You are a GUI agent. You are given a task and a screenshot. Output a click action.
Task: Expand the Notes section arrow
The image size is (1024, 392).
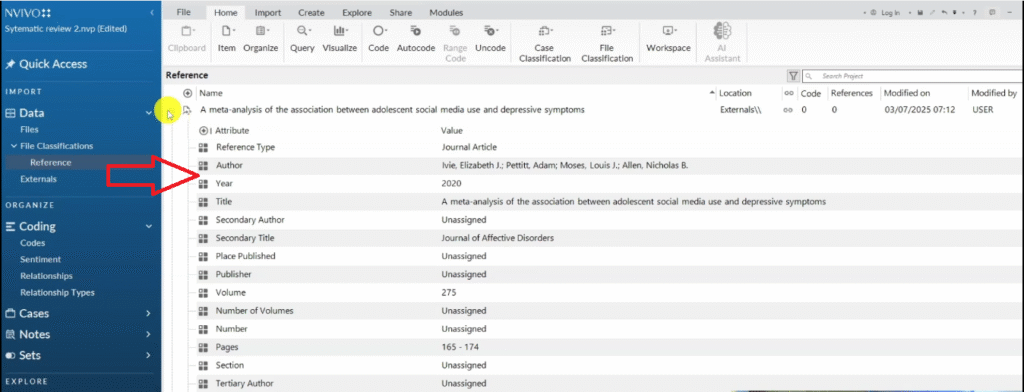[148, 335]
